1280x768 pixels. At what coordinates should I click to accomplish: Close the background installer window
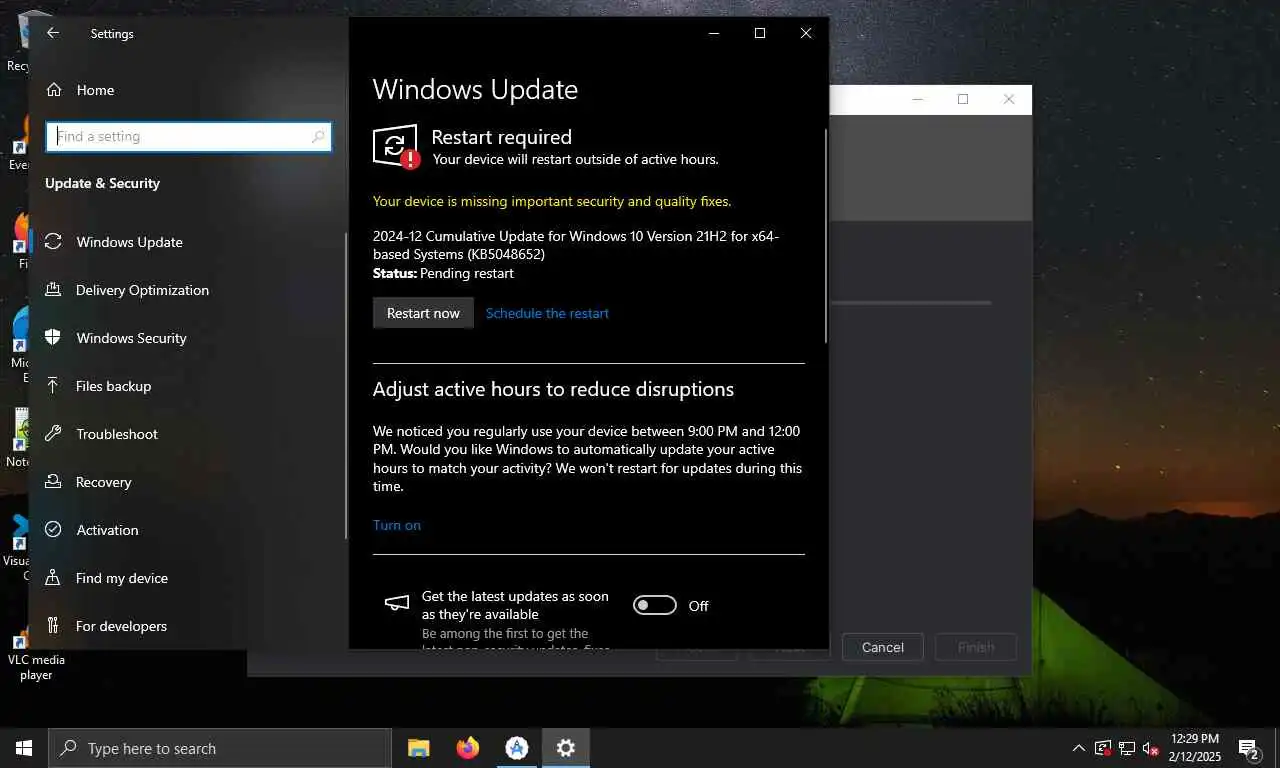click(1009, 99)
